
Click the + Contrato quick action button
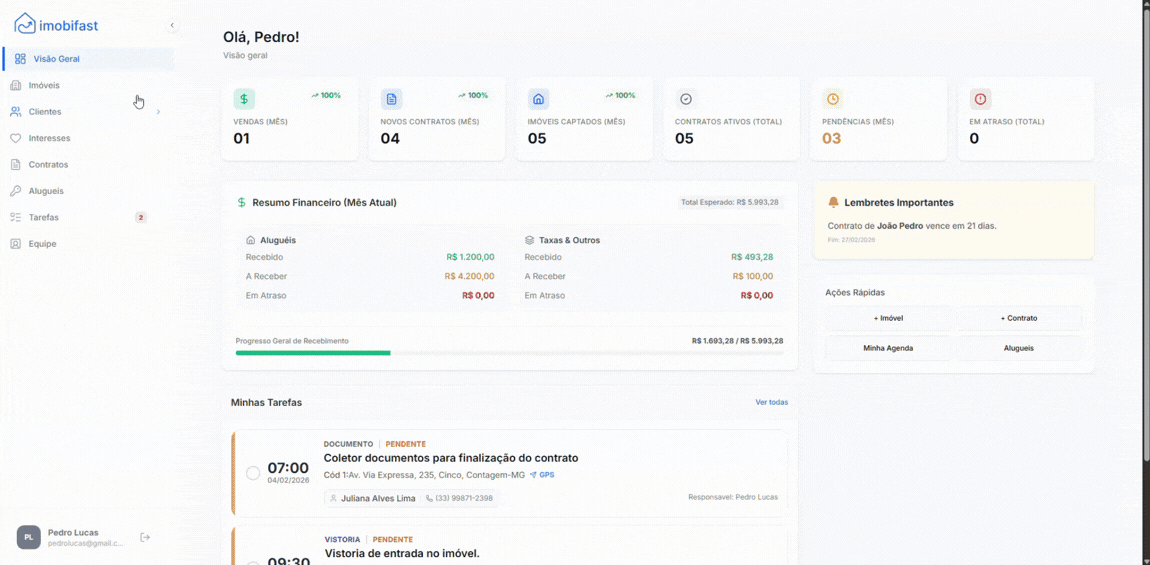pos(1018,318)
